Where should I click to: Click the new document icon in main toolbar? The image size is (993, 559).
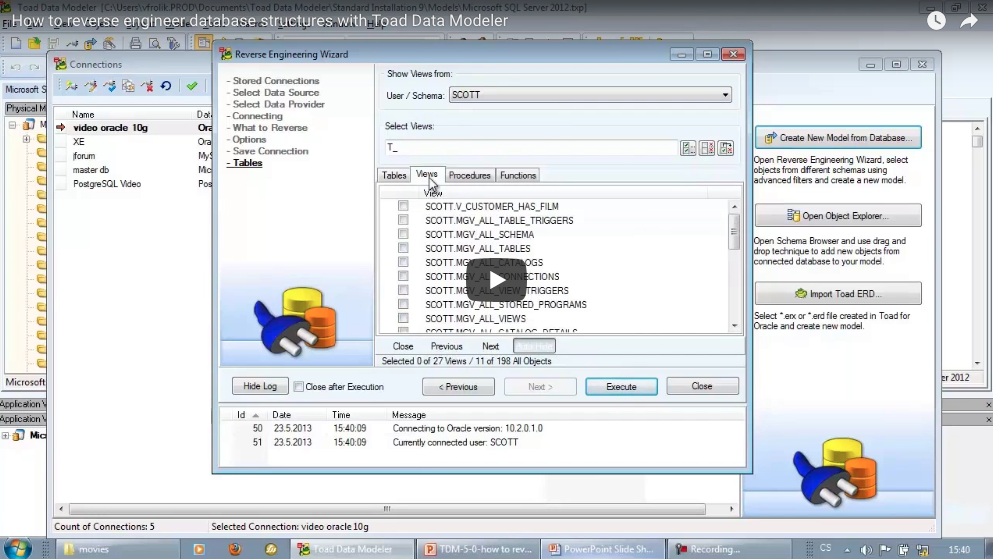15,43
